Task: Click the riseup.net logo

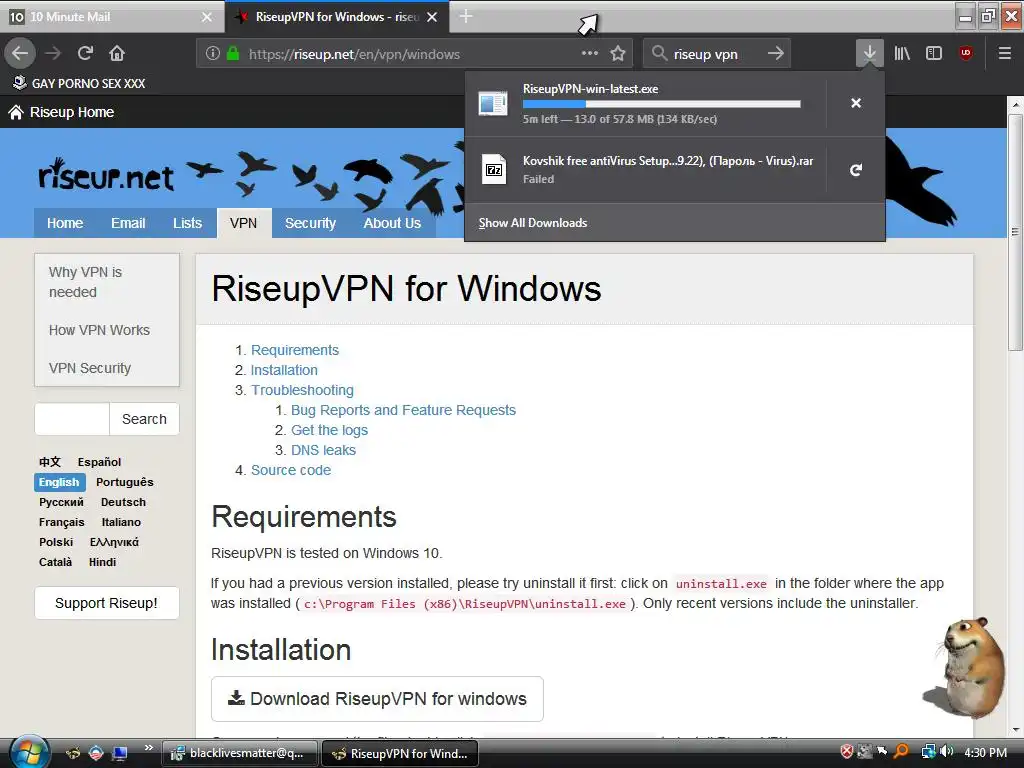Action: [x=106, y=176]
